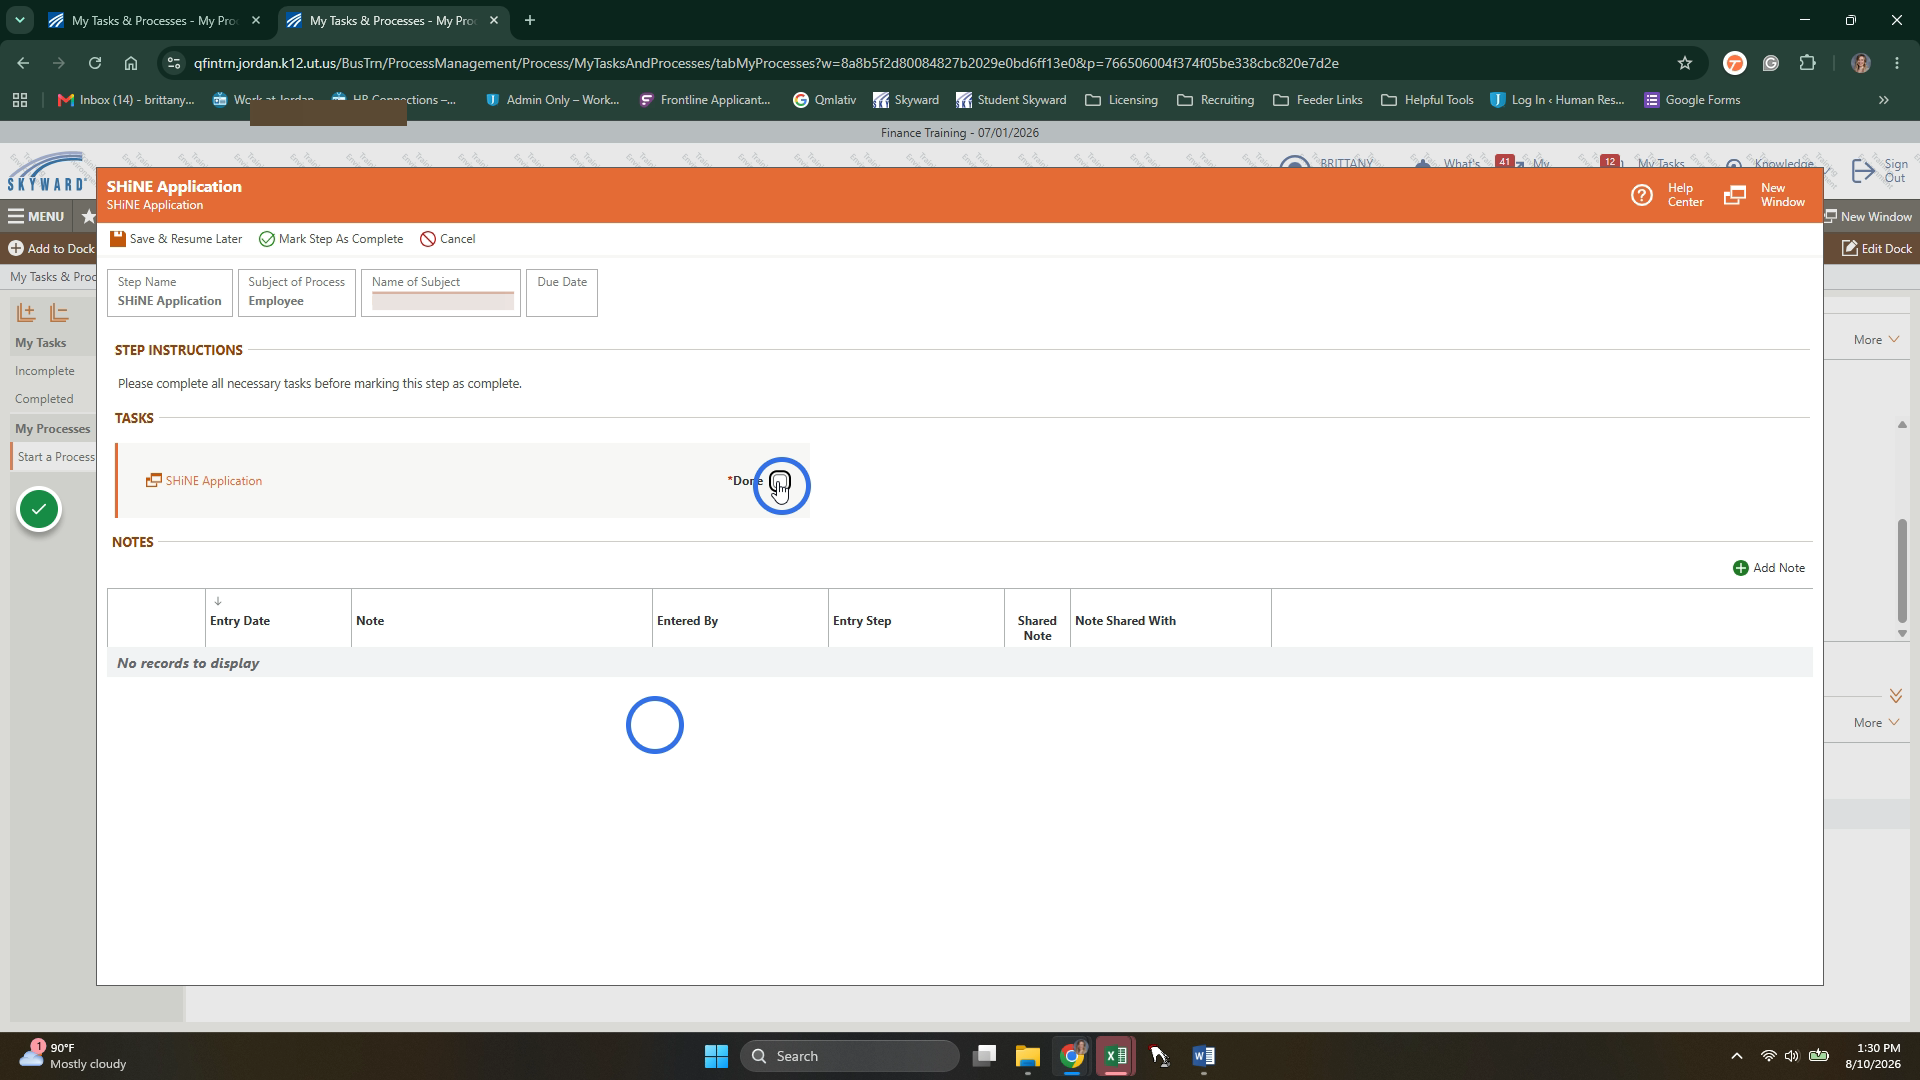Bookmark this page with star icon

pyautogui.click(x=1685, y=63)
